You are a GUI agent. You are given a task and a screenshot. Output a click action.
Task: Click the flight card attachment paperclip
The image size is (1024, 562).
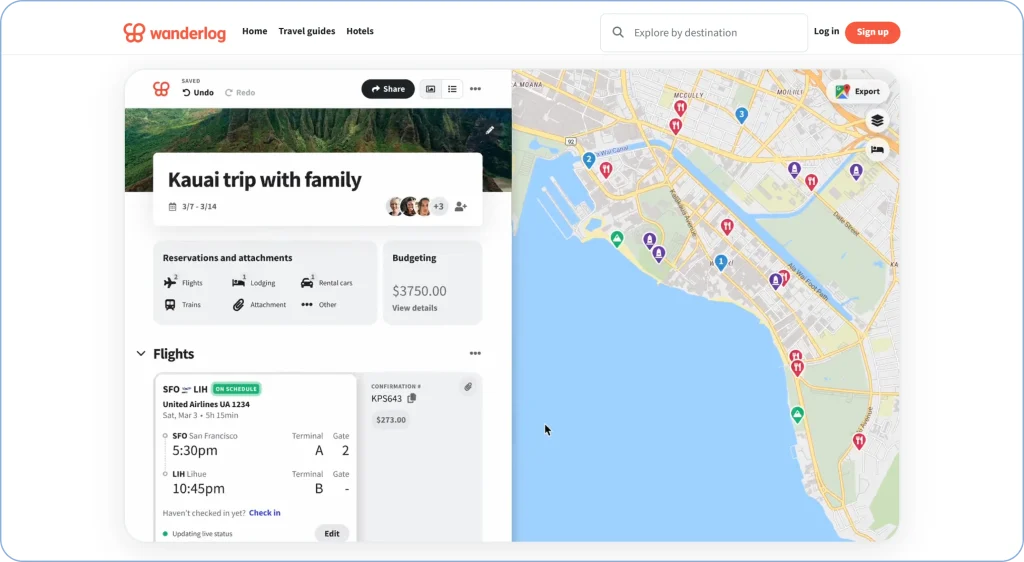[468, 387]
